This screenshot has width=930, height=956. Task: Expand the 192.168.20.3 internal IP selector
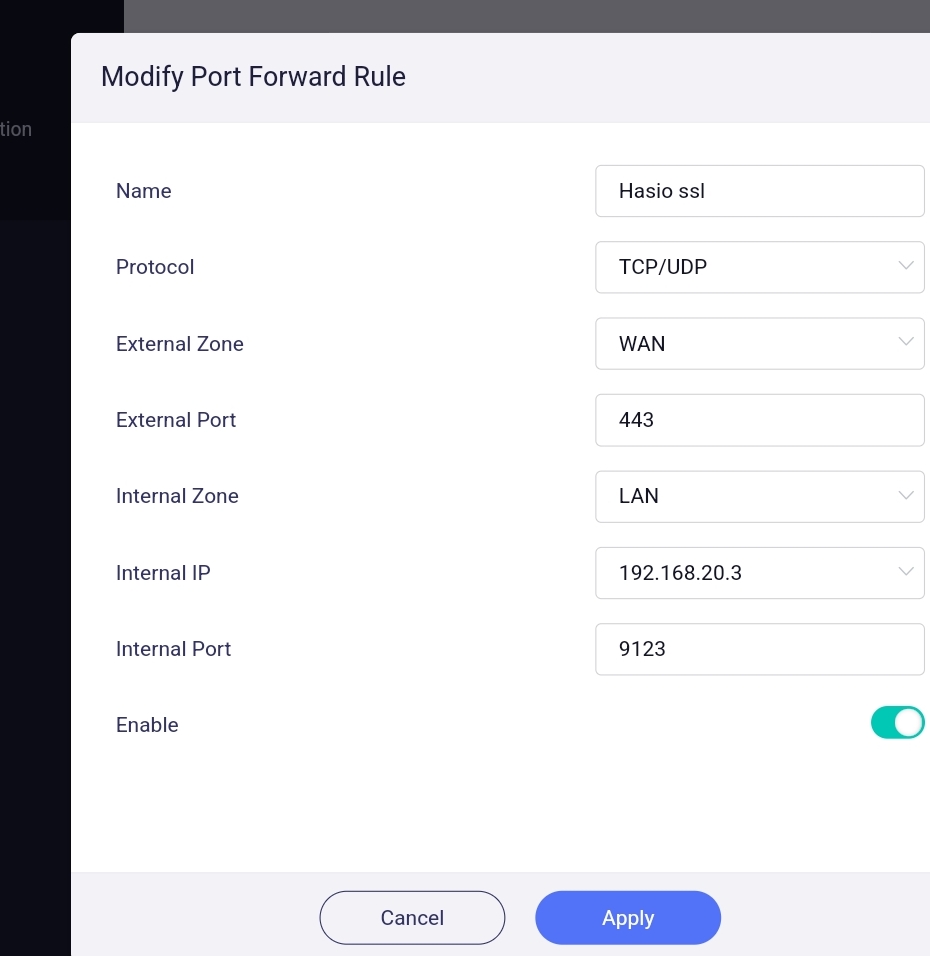(759, 573)
